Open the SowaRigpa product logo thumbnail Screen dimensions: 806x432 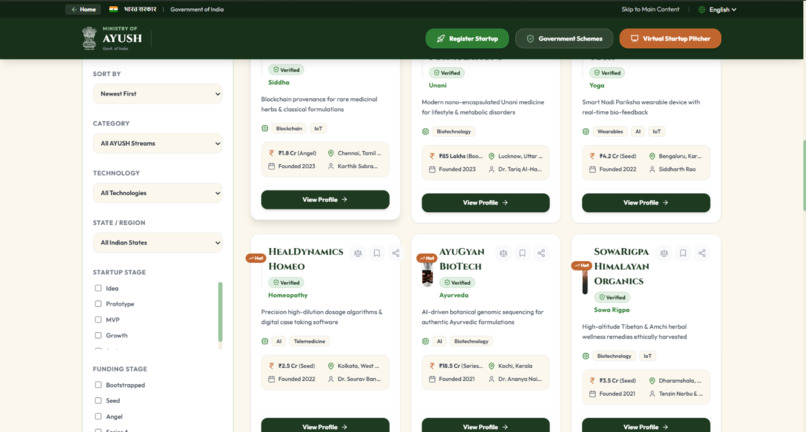[585, 282]
